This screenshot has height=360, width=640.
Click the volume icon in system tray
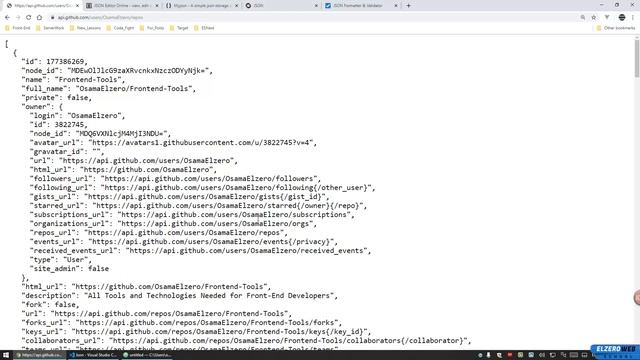click(x=542, y=355)
